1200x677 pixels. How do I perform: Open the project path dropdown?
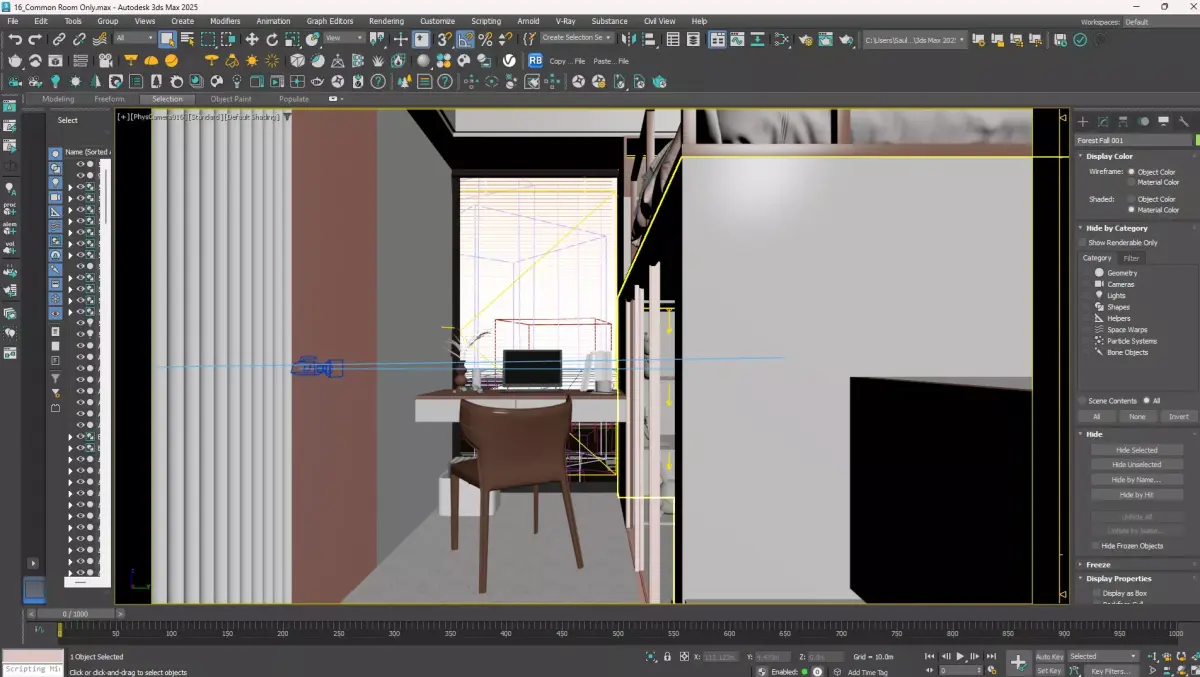(x=915, y=40)
